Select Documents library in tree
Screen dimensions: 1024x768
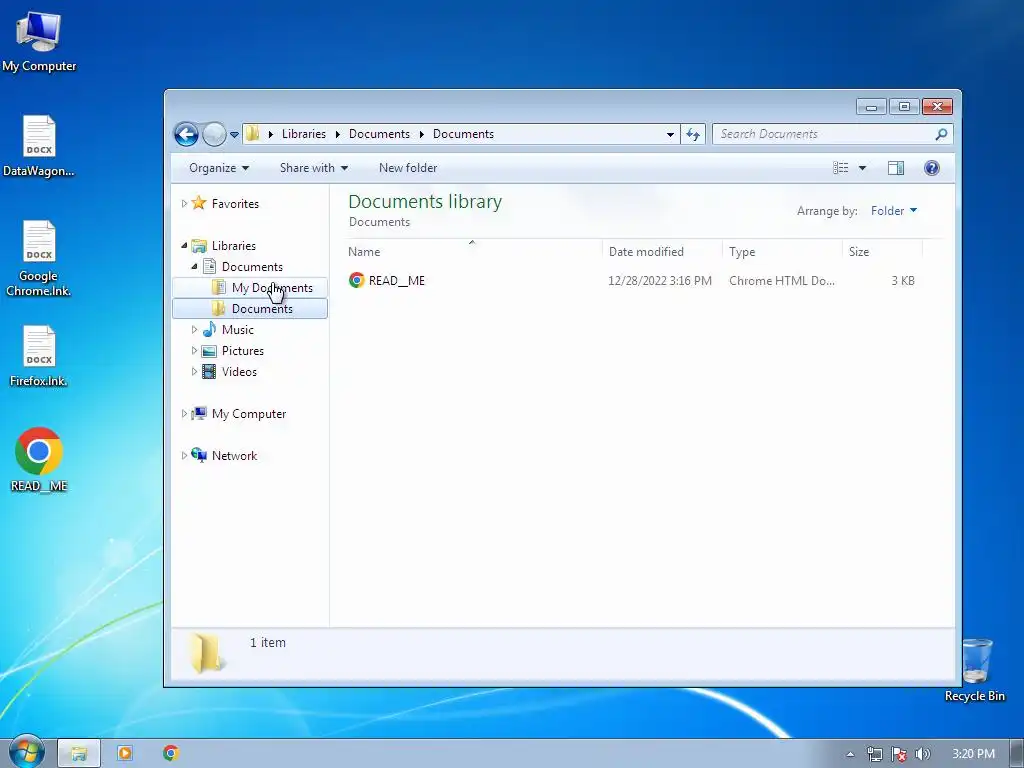(252, 266)
